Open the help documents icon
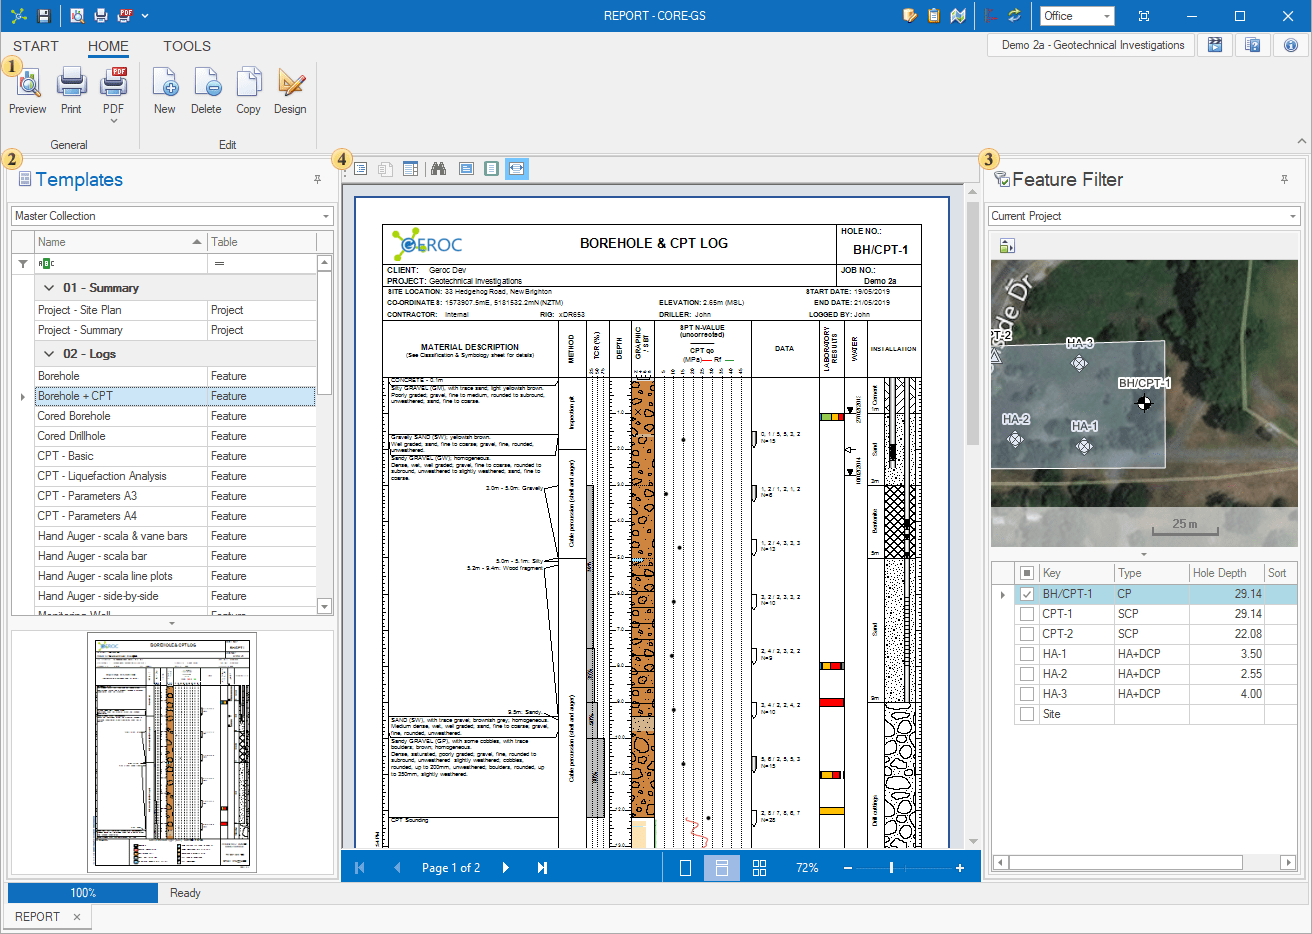 [x=1252, y=45]
